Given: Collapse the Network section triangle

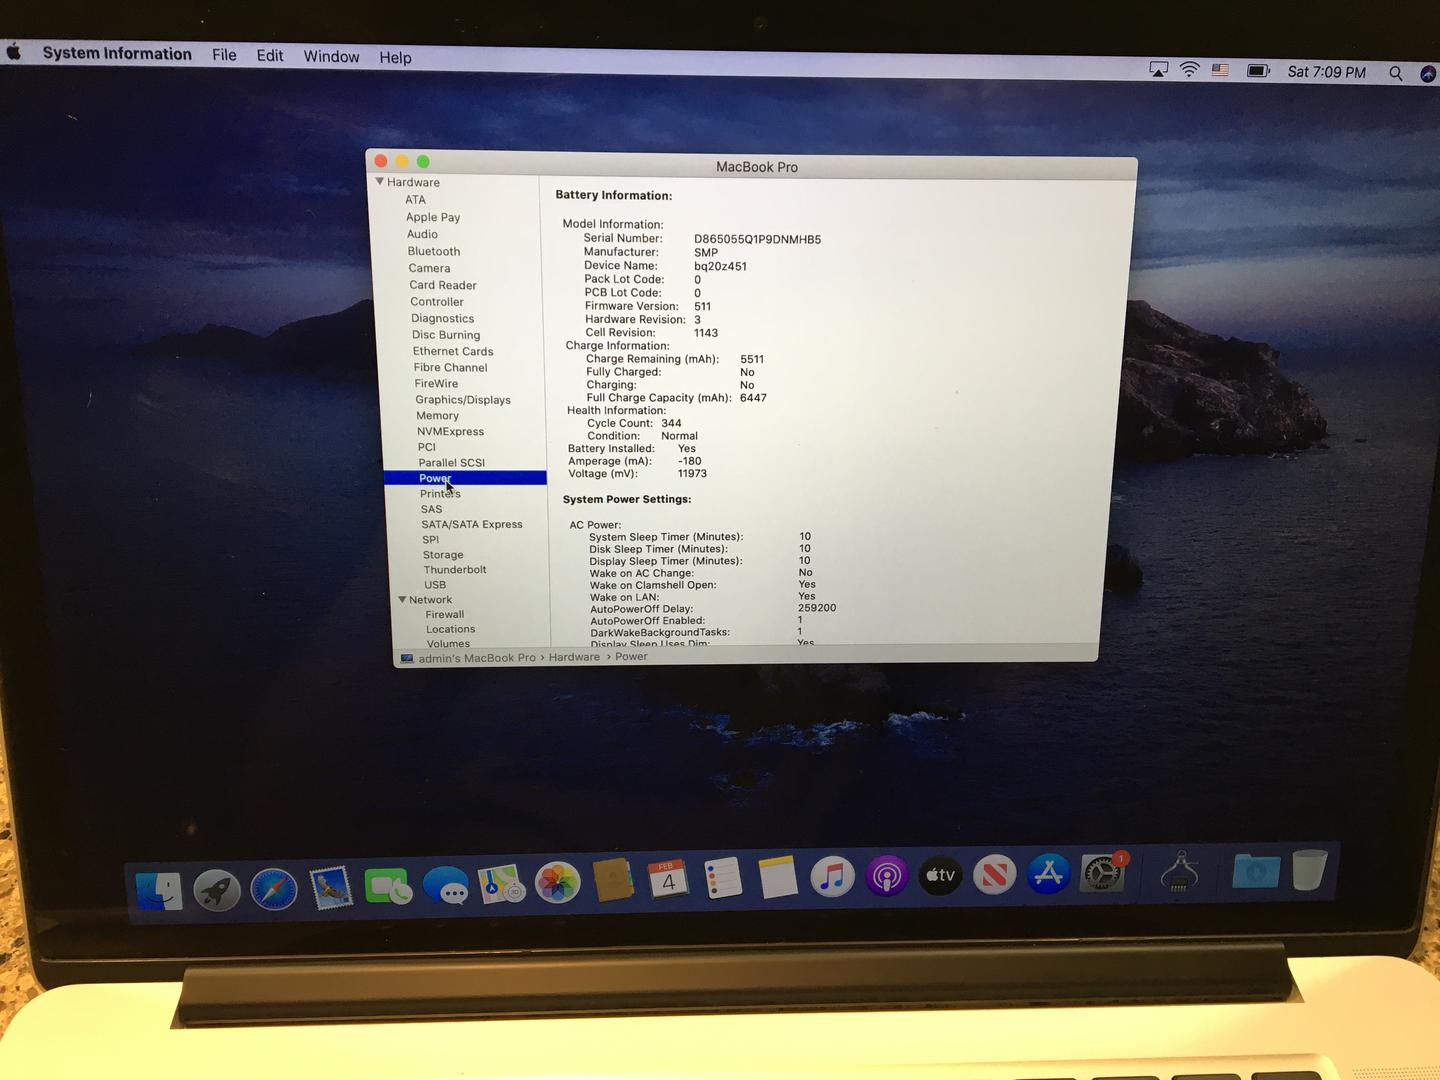Looking at the screenshot, I should 402,600.
